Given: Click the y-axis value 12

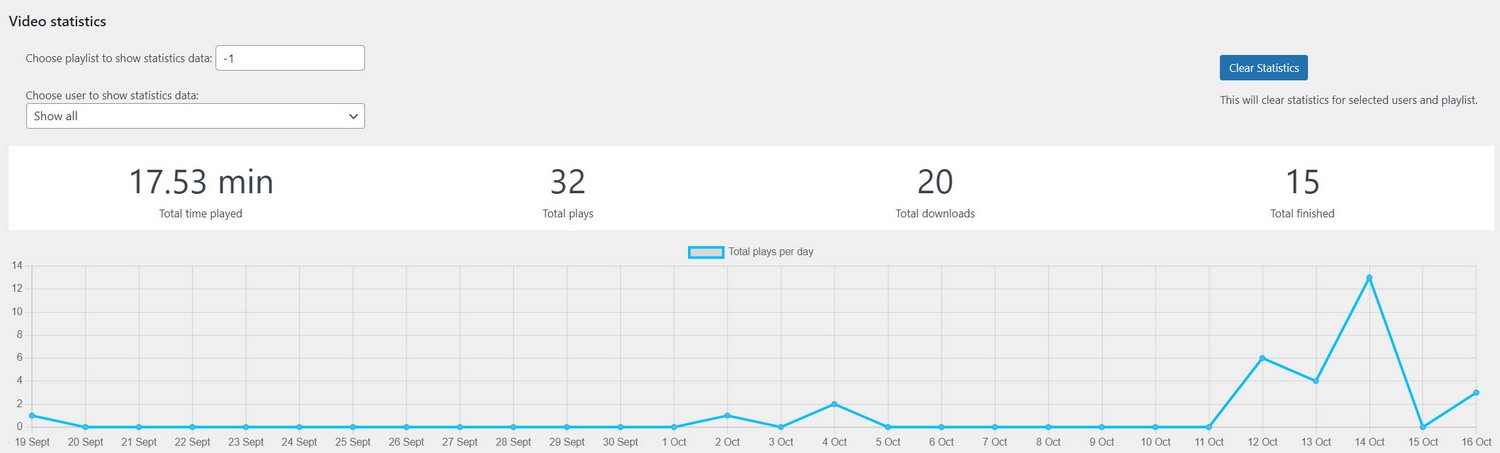Looking at the screenshot, I should [17, 288].
